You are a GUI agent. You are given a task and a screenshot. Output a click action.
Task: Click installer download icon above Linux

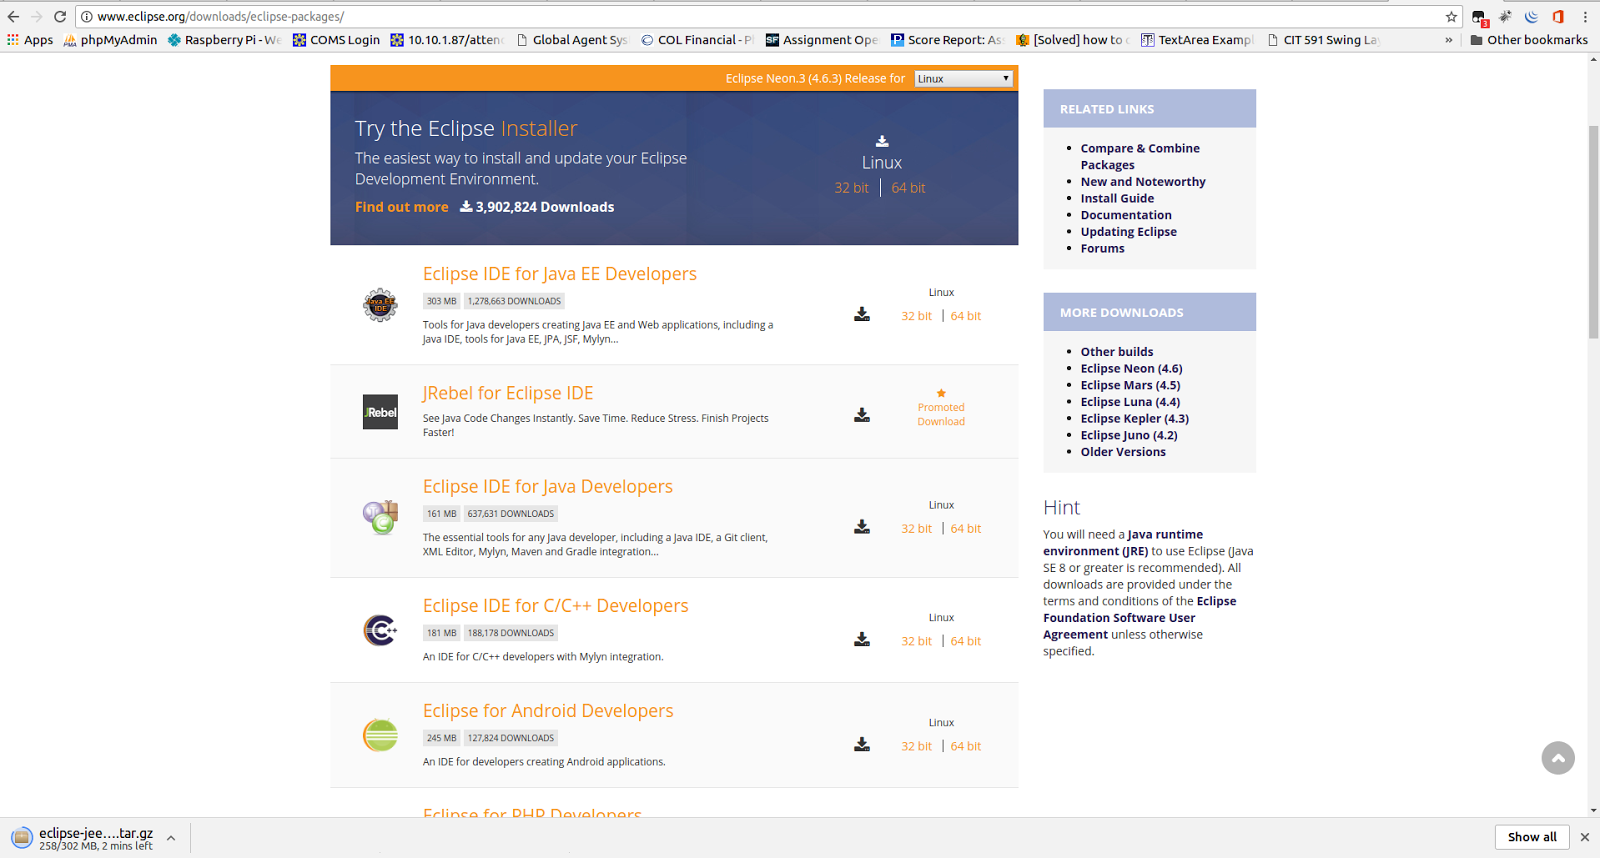[882, 141]
